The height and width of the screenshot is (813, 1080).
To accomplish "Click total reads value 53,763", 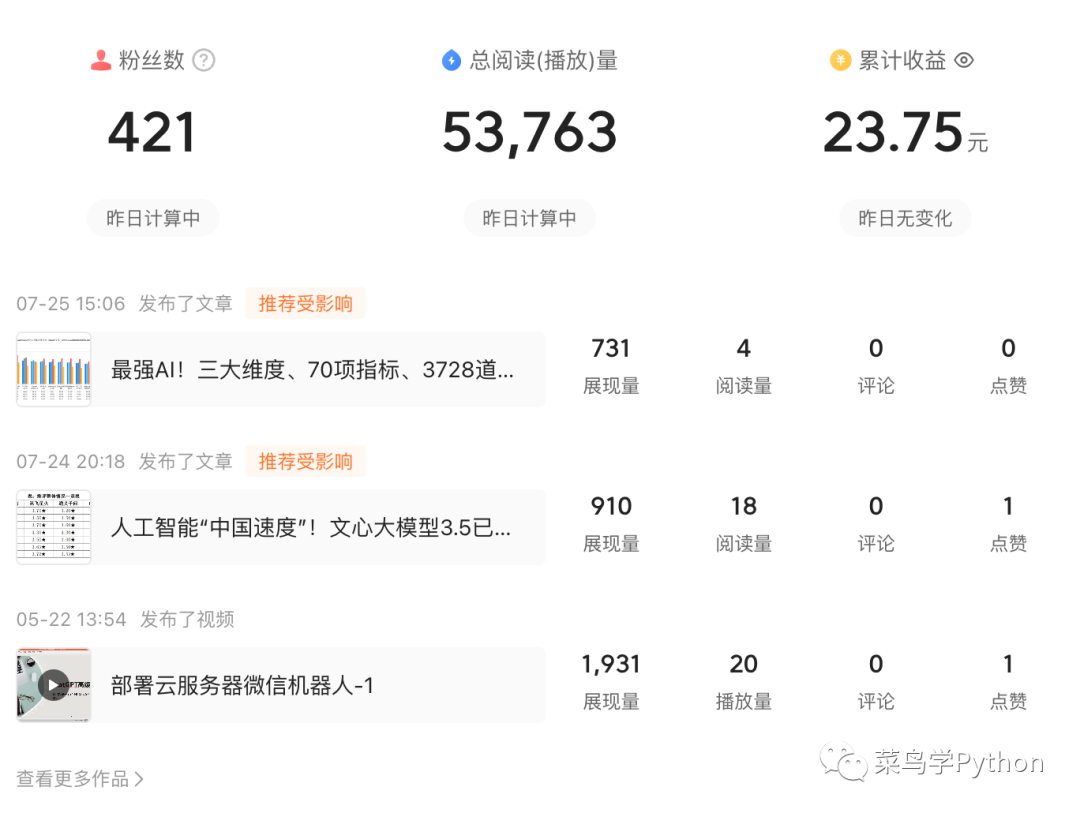I will [x=529, y=132].
